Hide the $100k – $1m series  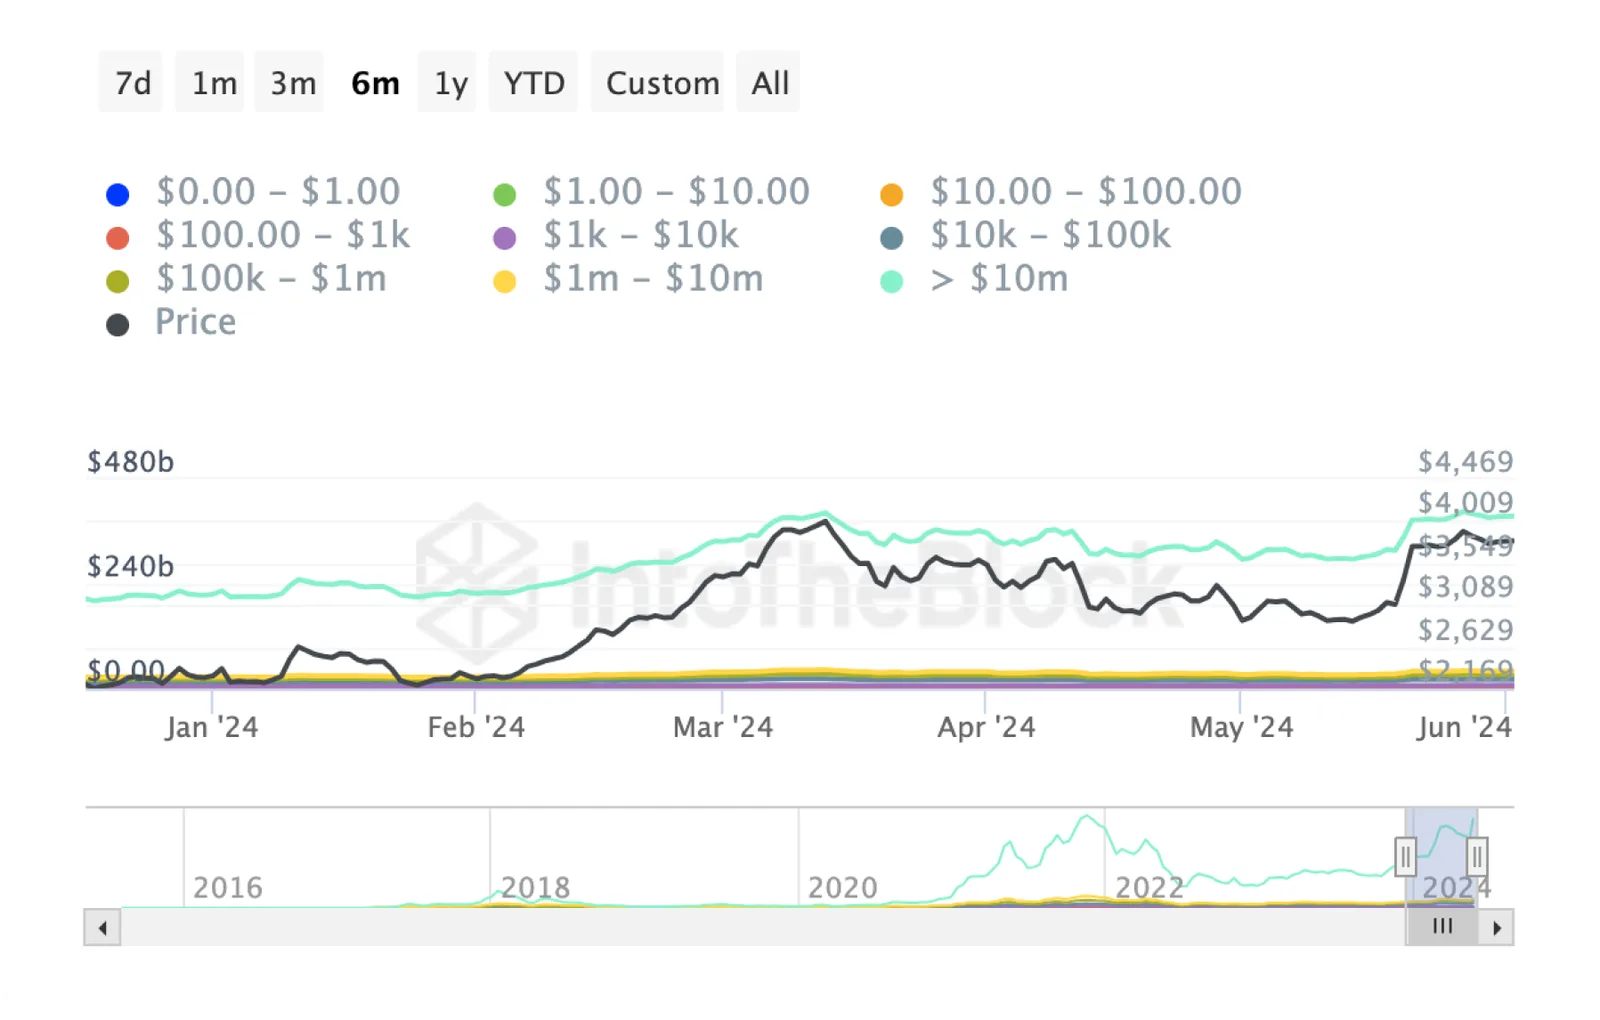point(246,280)
